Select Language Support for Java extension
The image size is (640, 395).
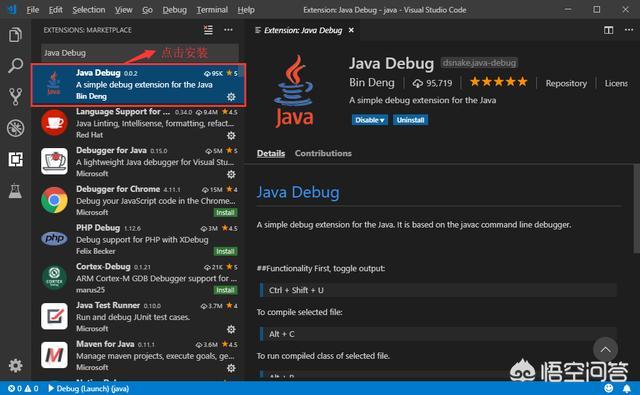pyautogui.click(x=138, y=123)
